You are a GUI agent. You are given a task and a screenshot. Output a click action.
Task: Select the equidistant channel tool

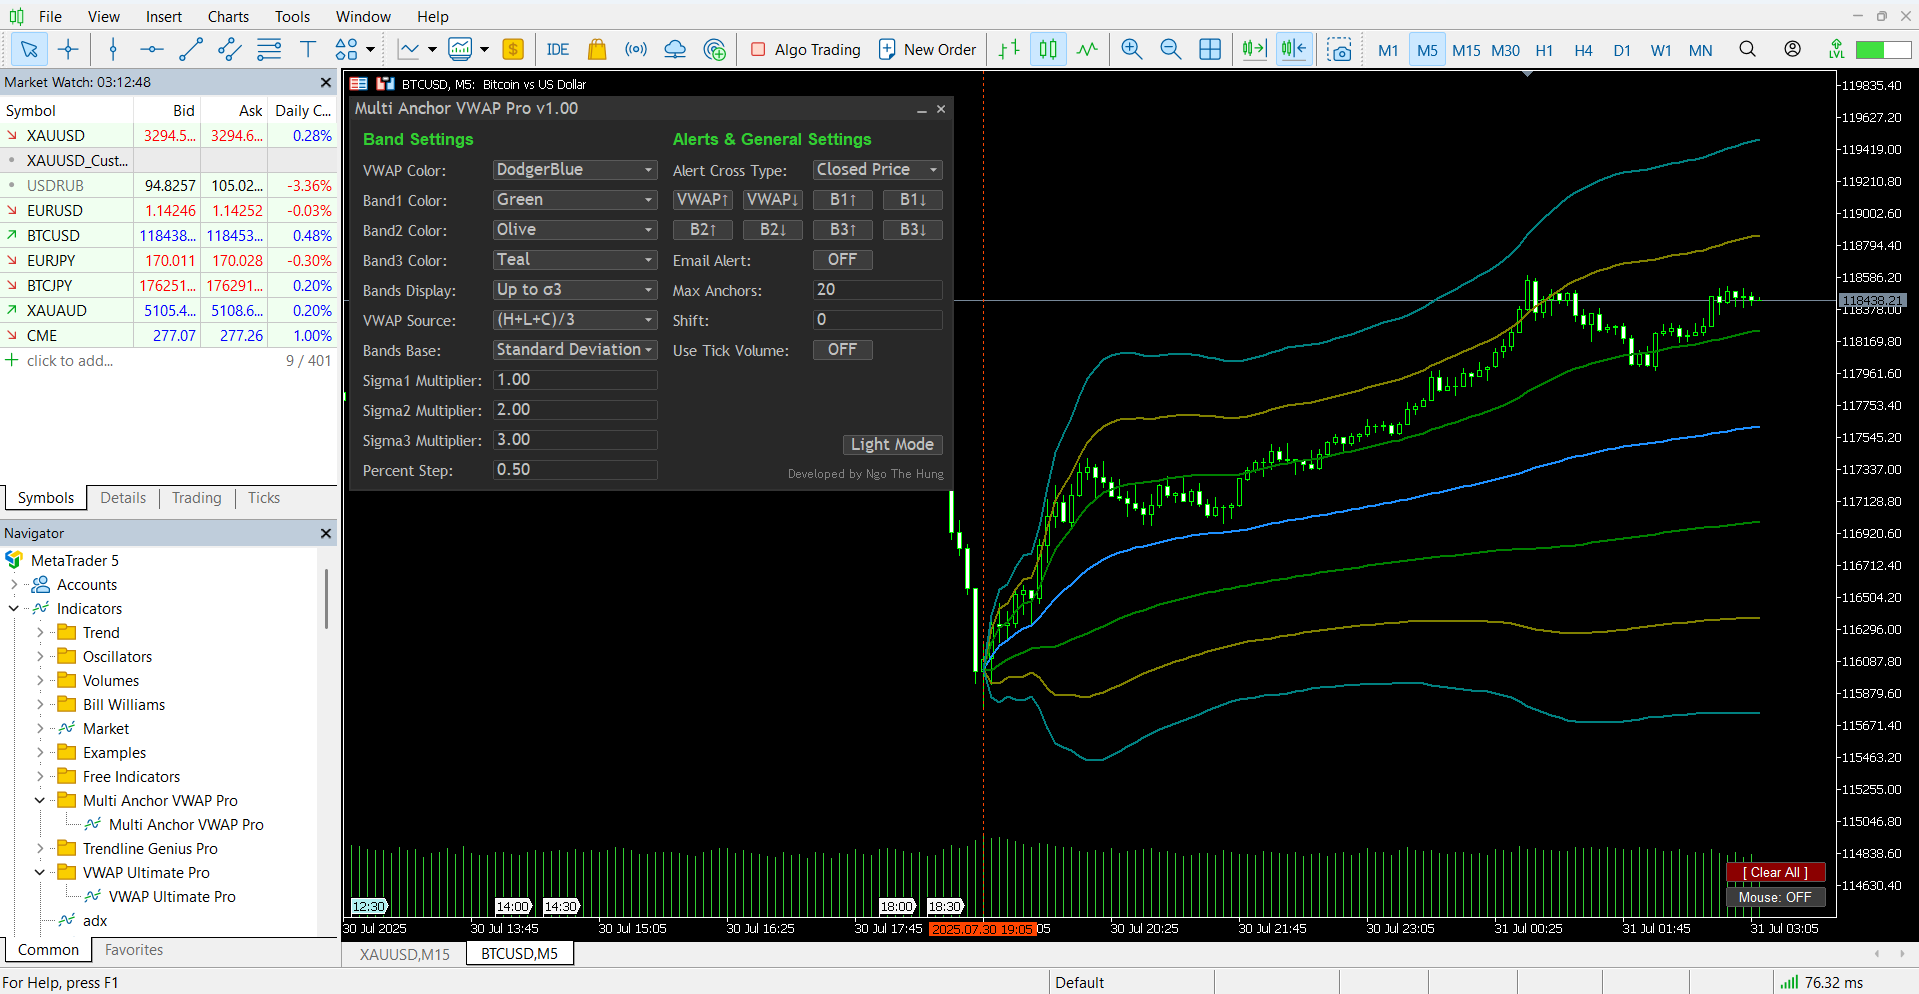229,49
